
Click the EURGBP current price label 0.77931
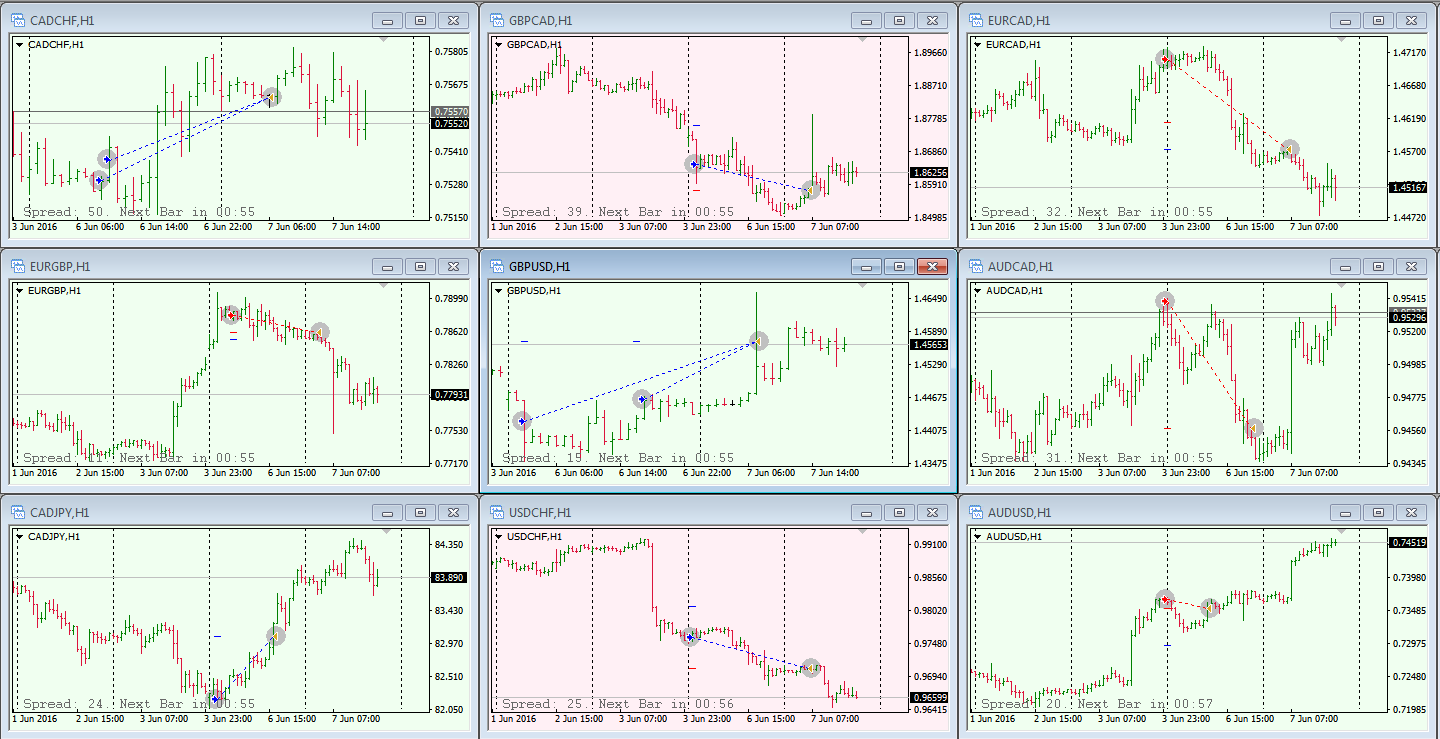[x=451, y=395]
